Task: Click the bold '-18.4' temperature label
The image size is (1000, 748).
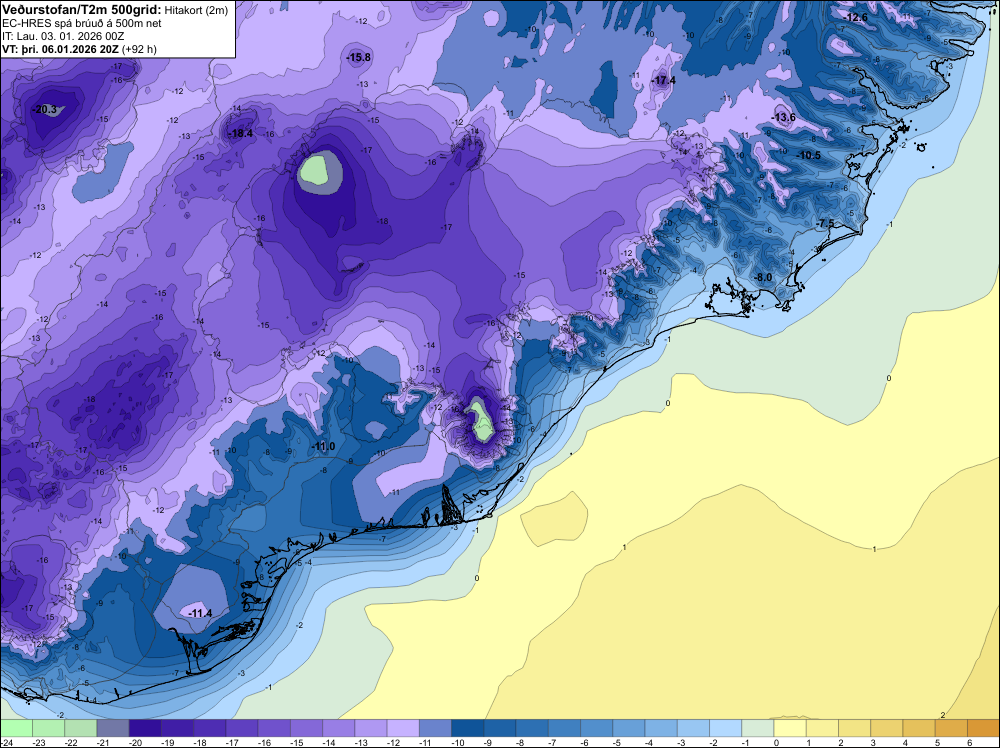Action: (x=240, y=133)
